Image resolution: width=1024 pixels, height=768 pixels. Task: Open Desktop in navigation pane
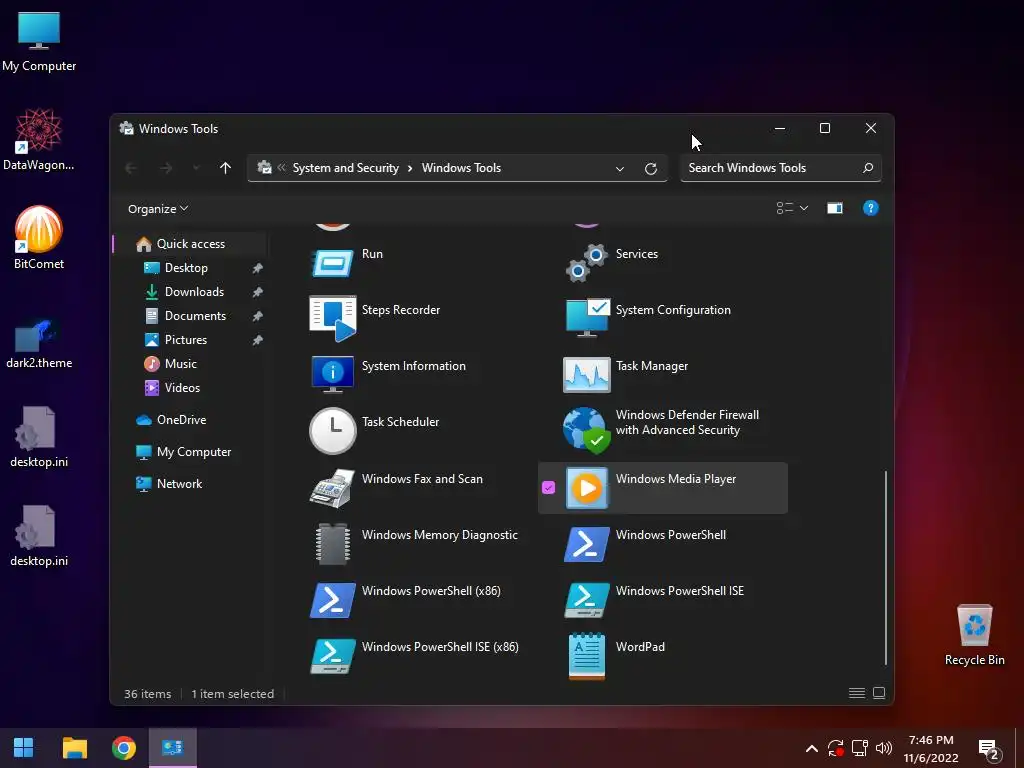pyautogui.click(x=186, y=268)
